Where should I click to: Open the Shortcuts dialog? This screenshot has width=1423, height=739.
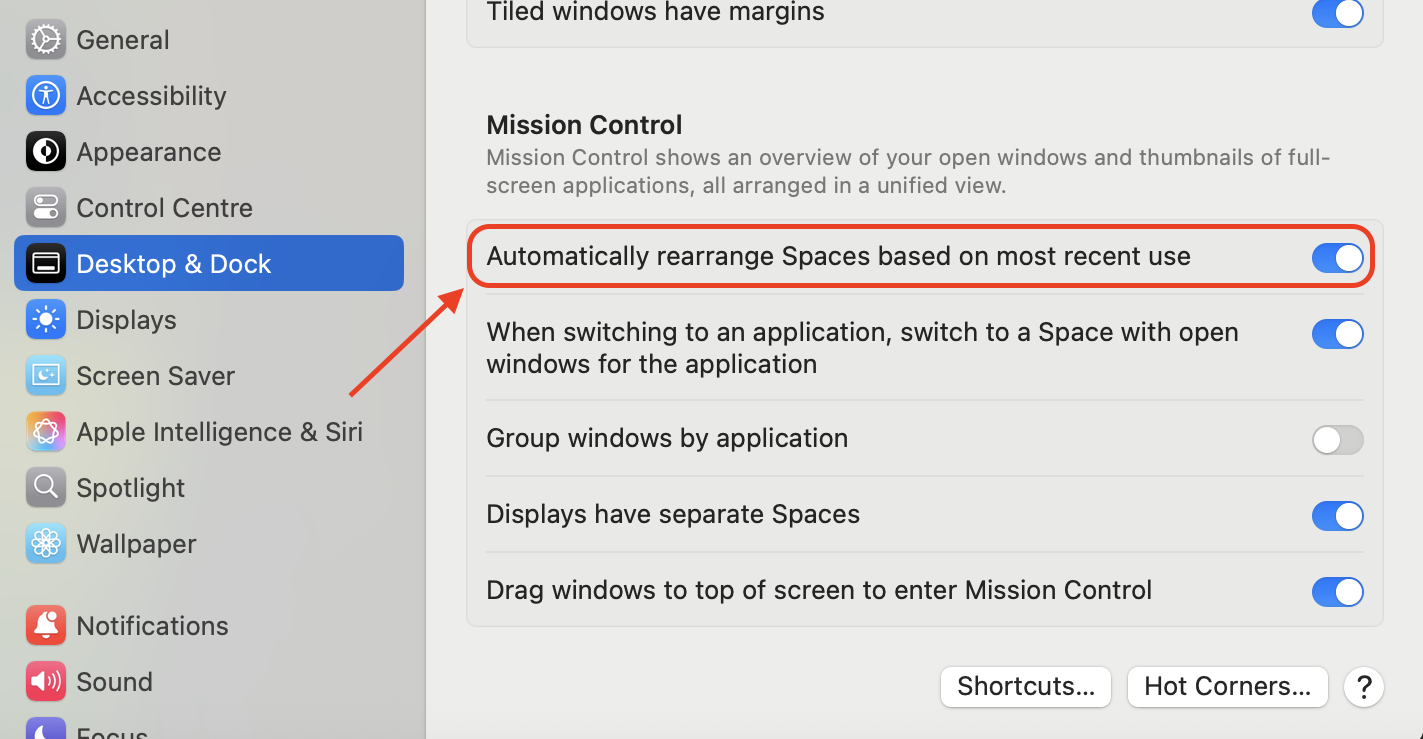(1025, 687)
